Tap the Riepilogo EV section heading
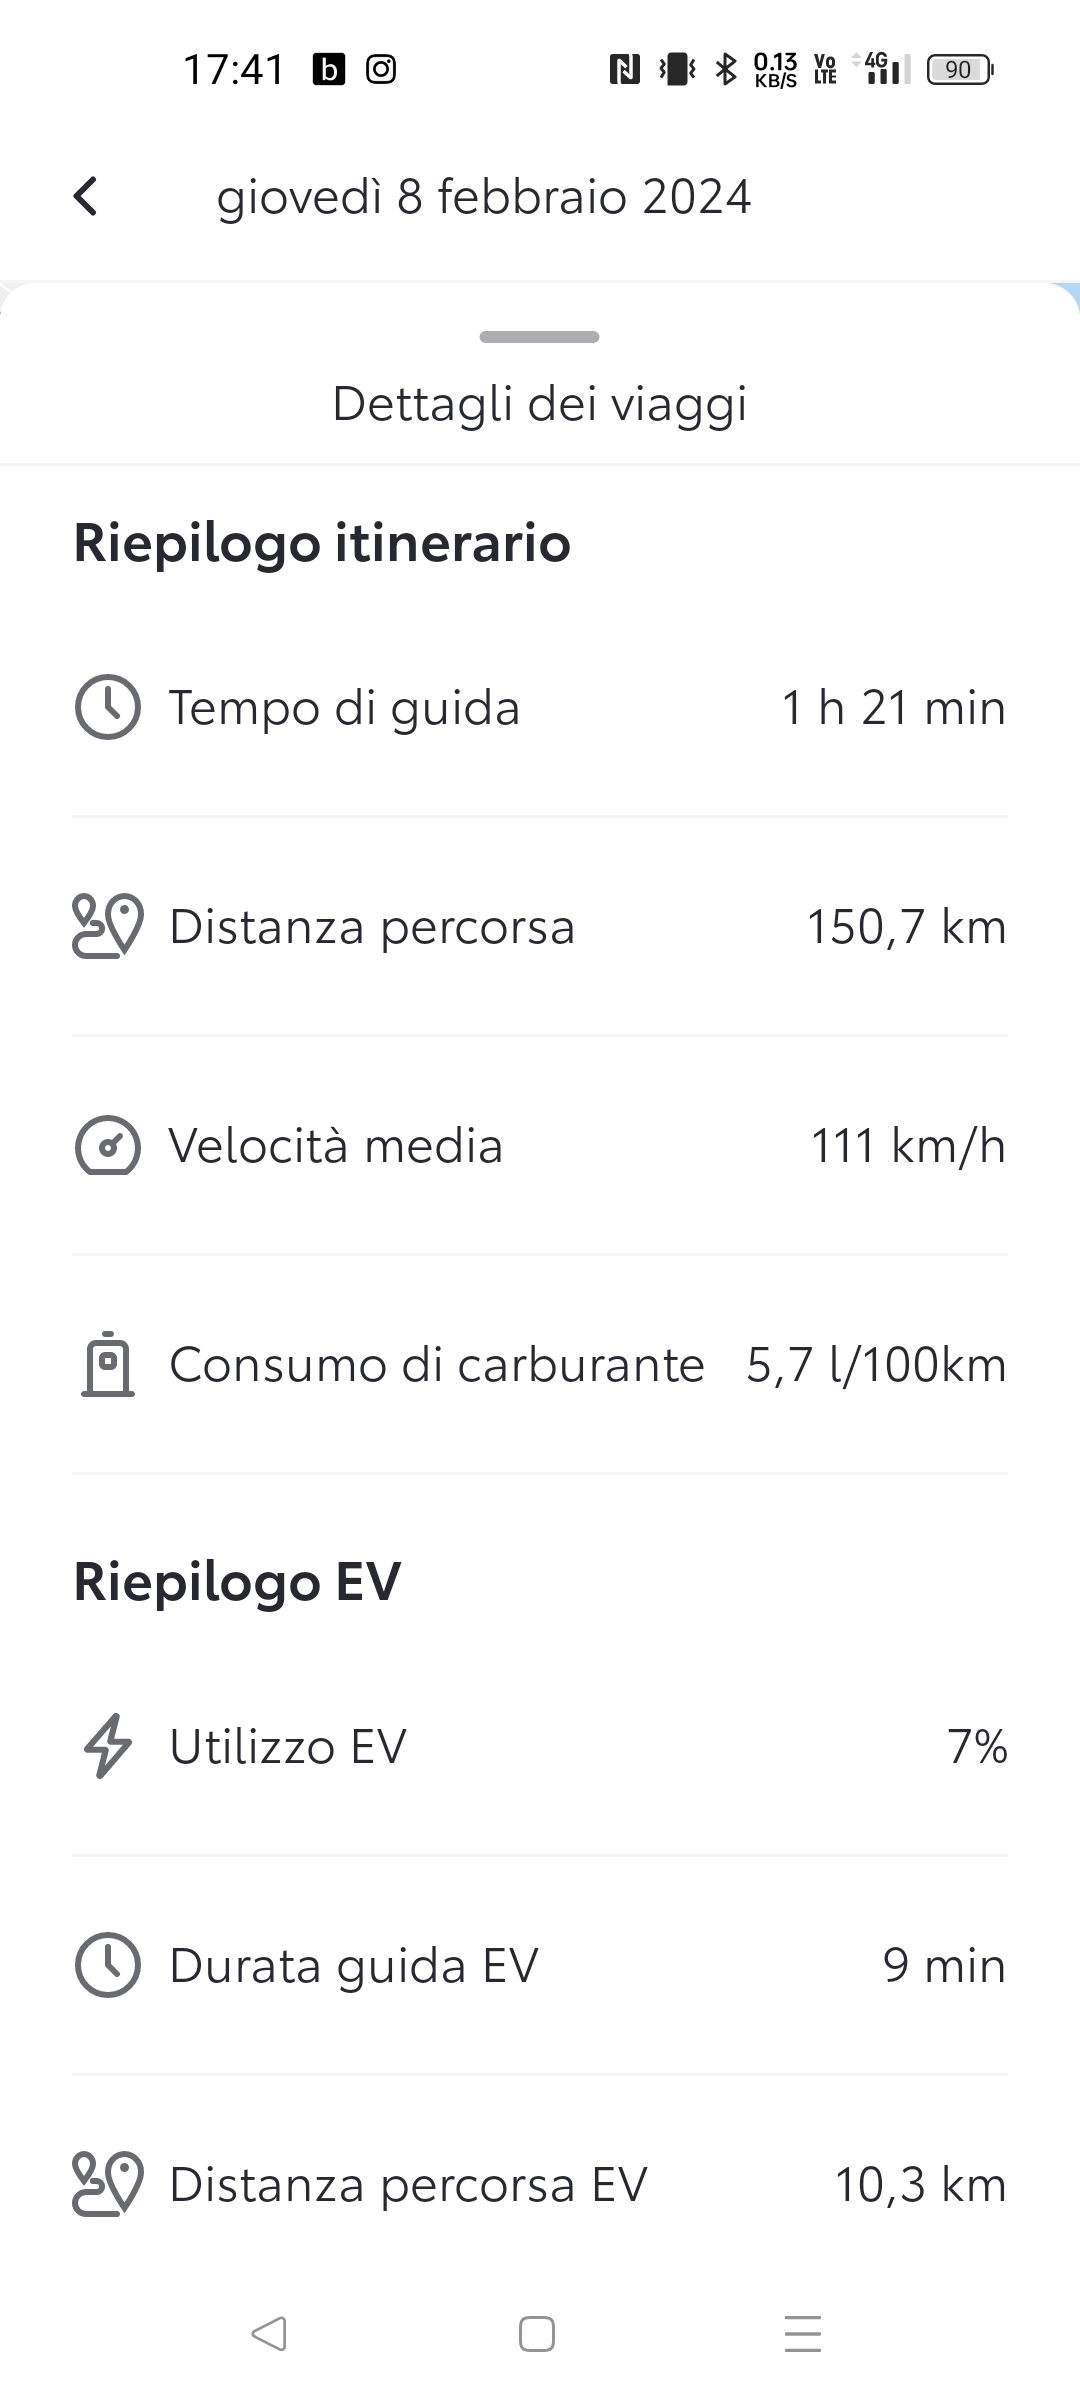Viewport: 1080px width, 2400px height. tap(237, 1582)
